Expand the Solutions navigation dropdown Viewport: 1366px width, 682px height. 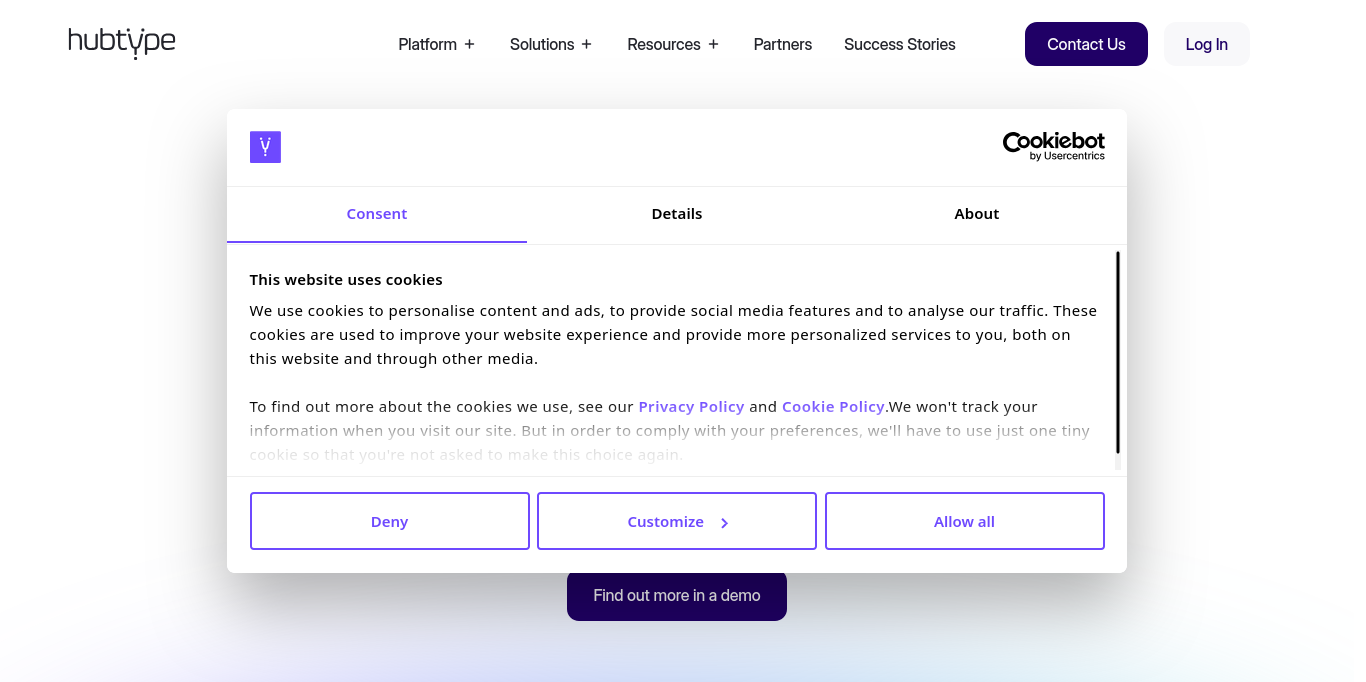[543, 44]
